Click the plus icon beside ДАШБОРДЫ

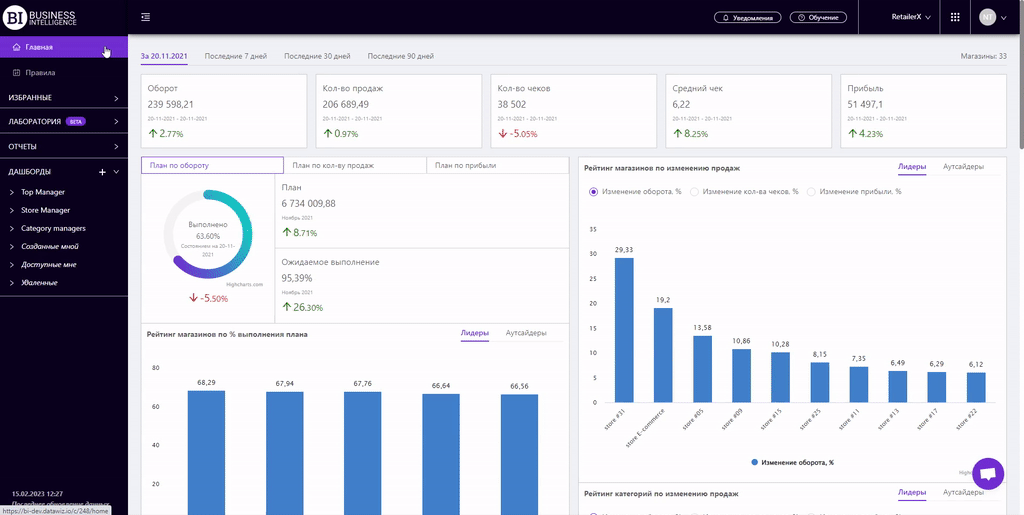coord(102,172)
